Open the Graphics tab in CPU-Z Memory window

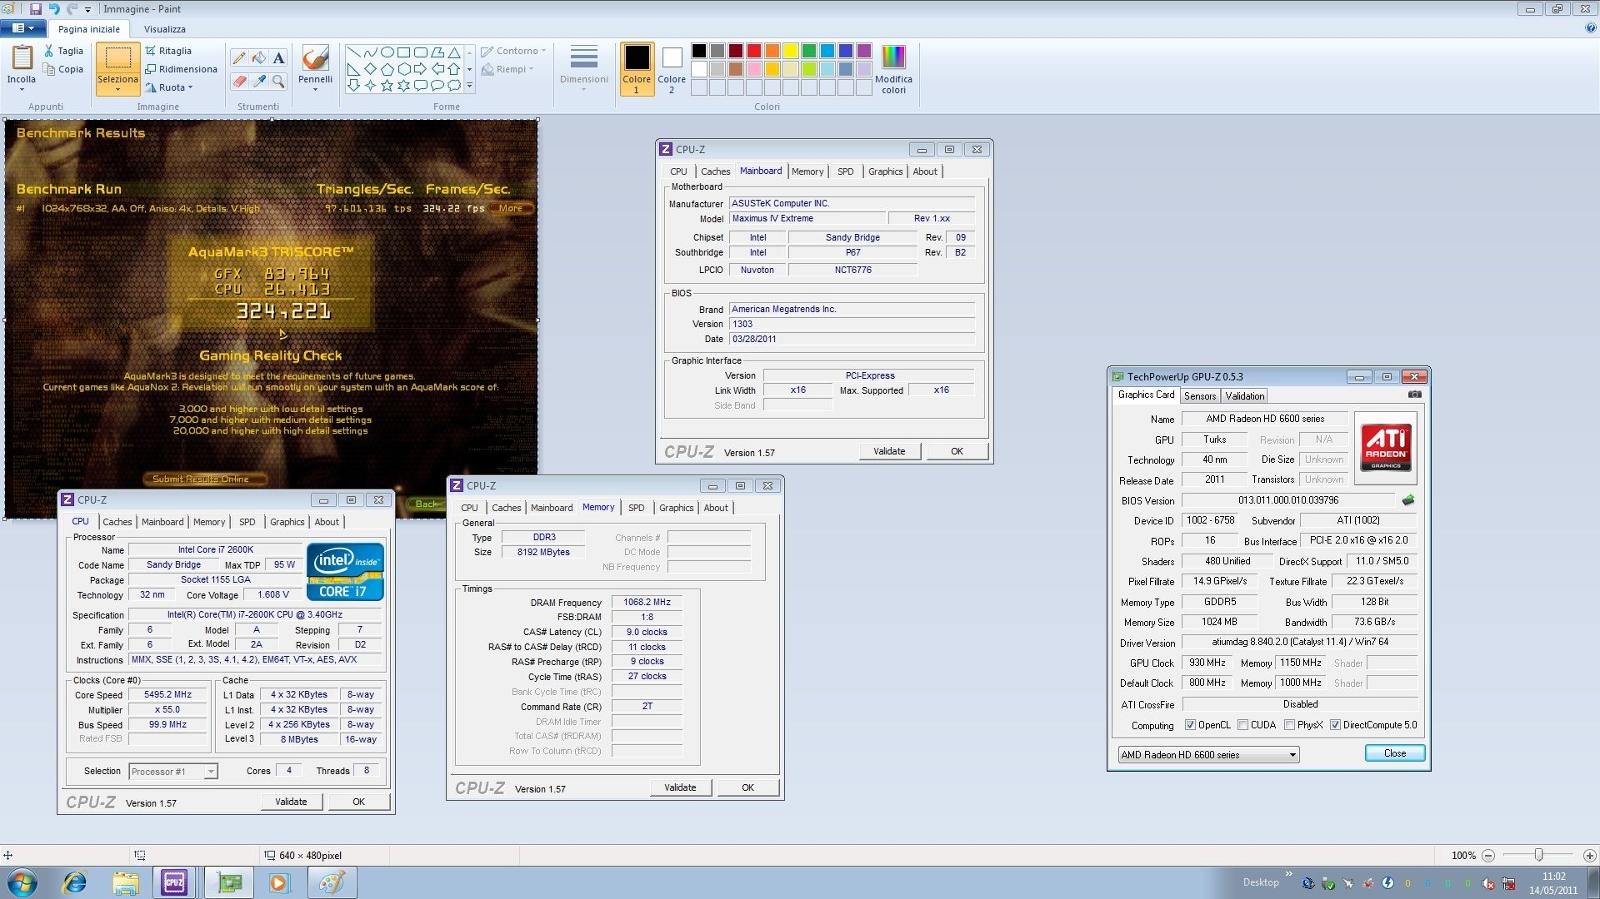click(676, 508)
